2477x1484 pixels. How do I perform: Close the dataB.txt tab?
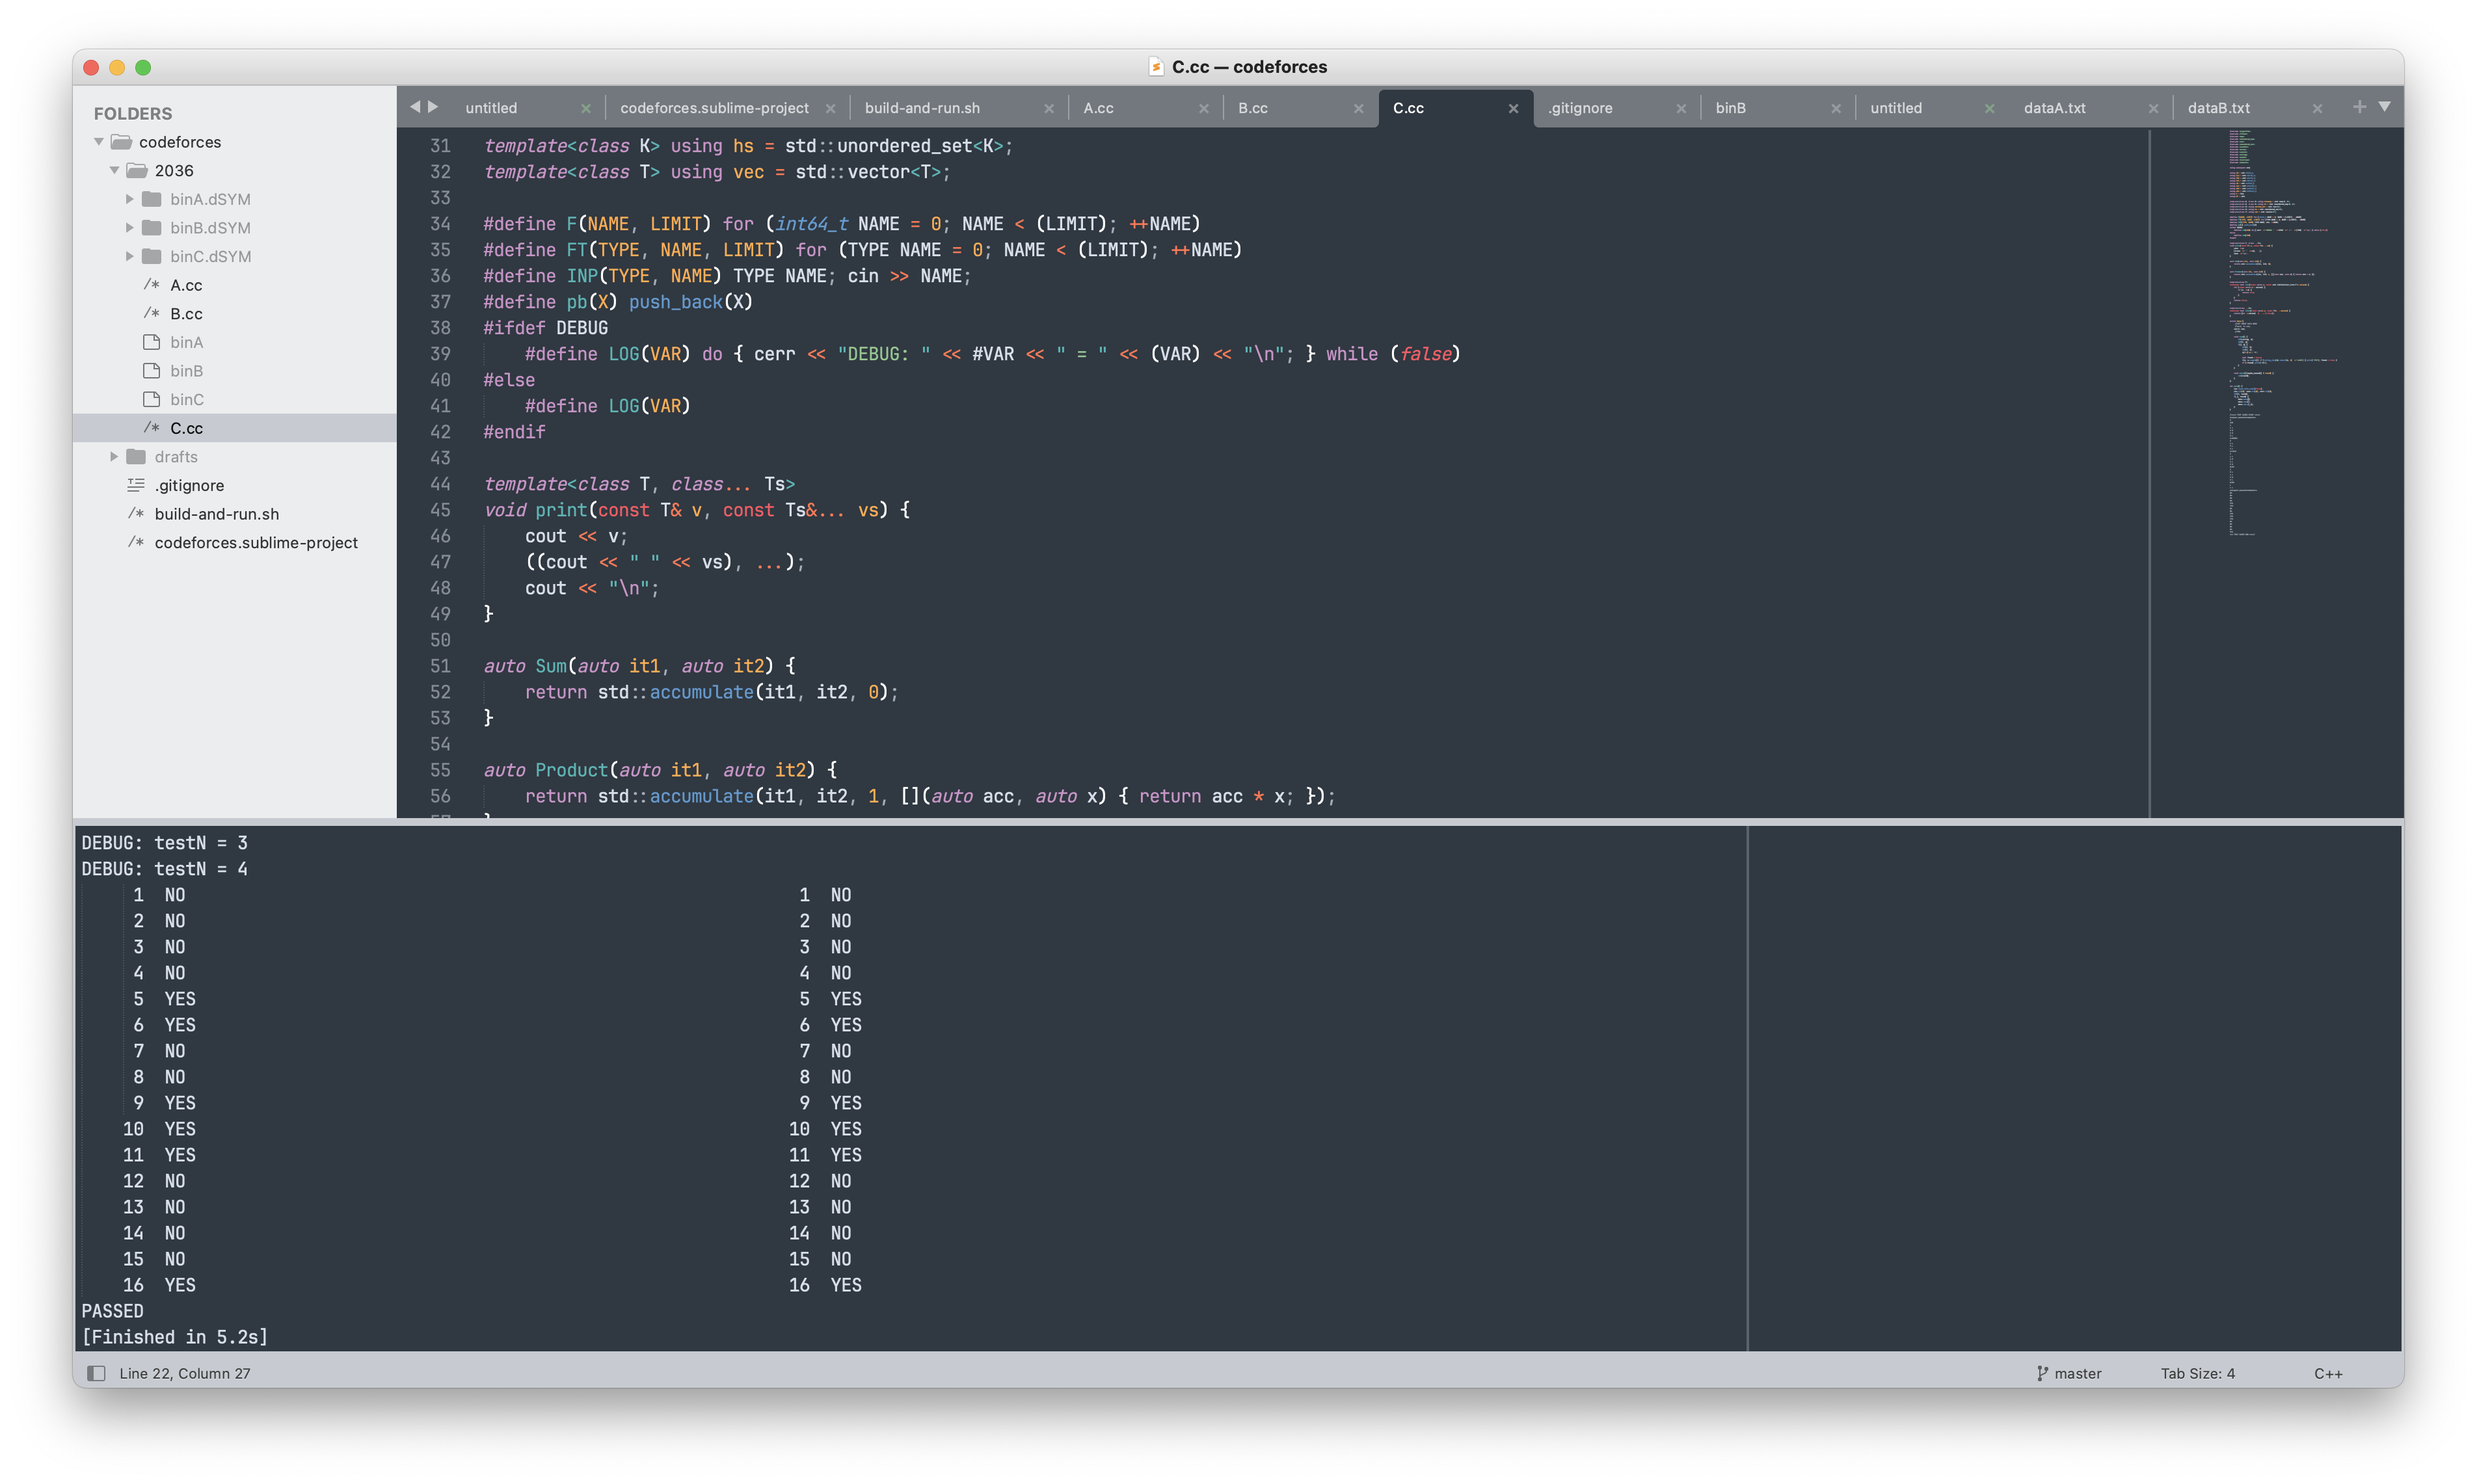pyautogui.click(x=2317, y=108)
